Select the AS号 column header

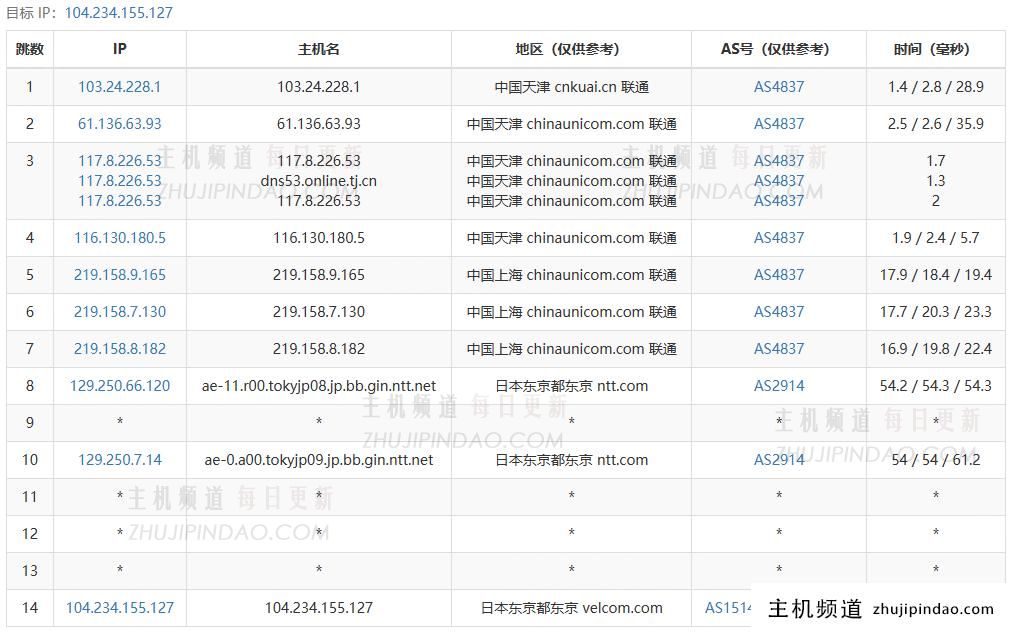778,49
